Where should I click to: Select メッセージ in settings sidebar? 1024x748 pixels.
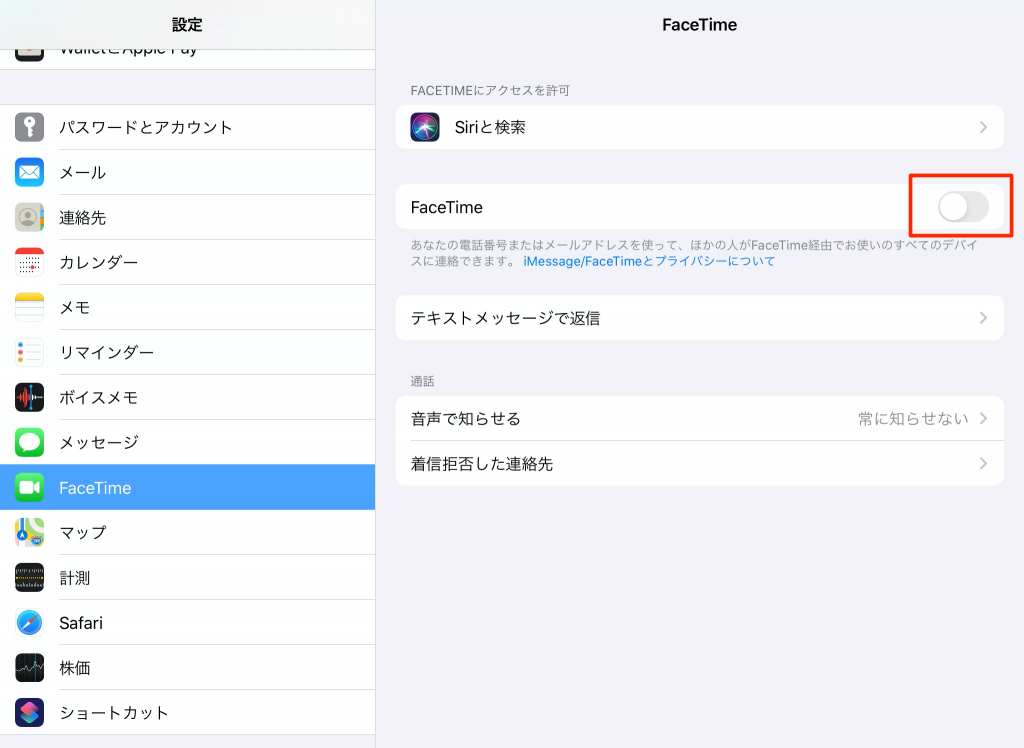point(187,443)
